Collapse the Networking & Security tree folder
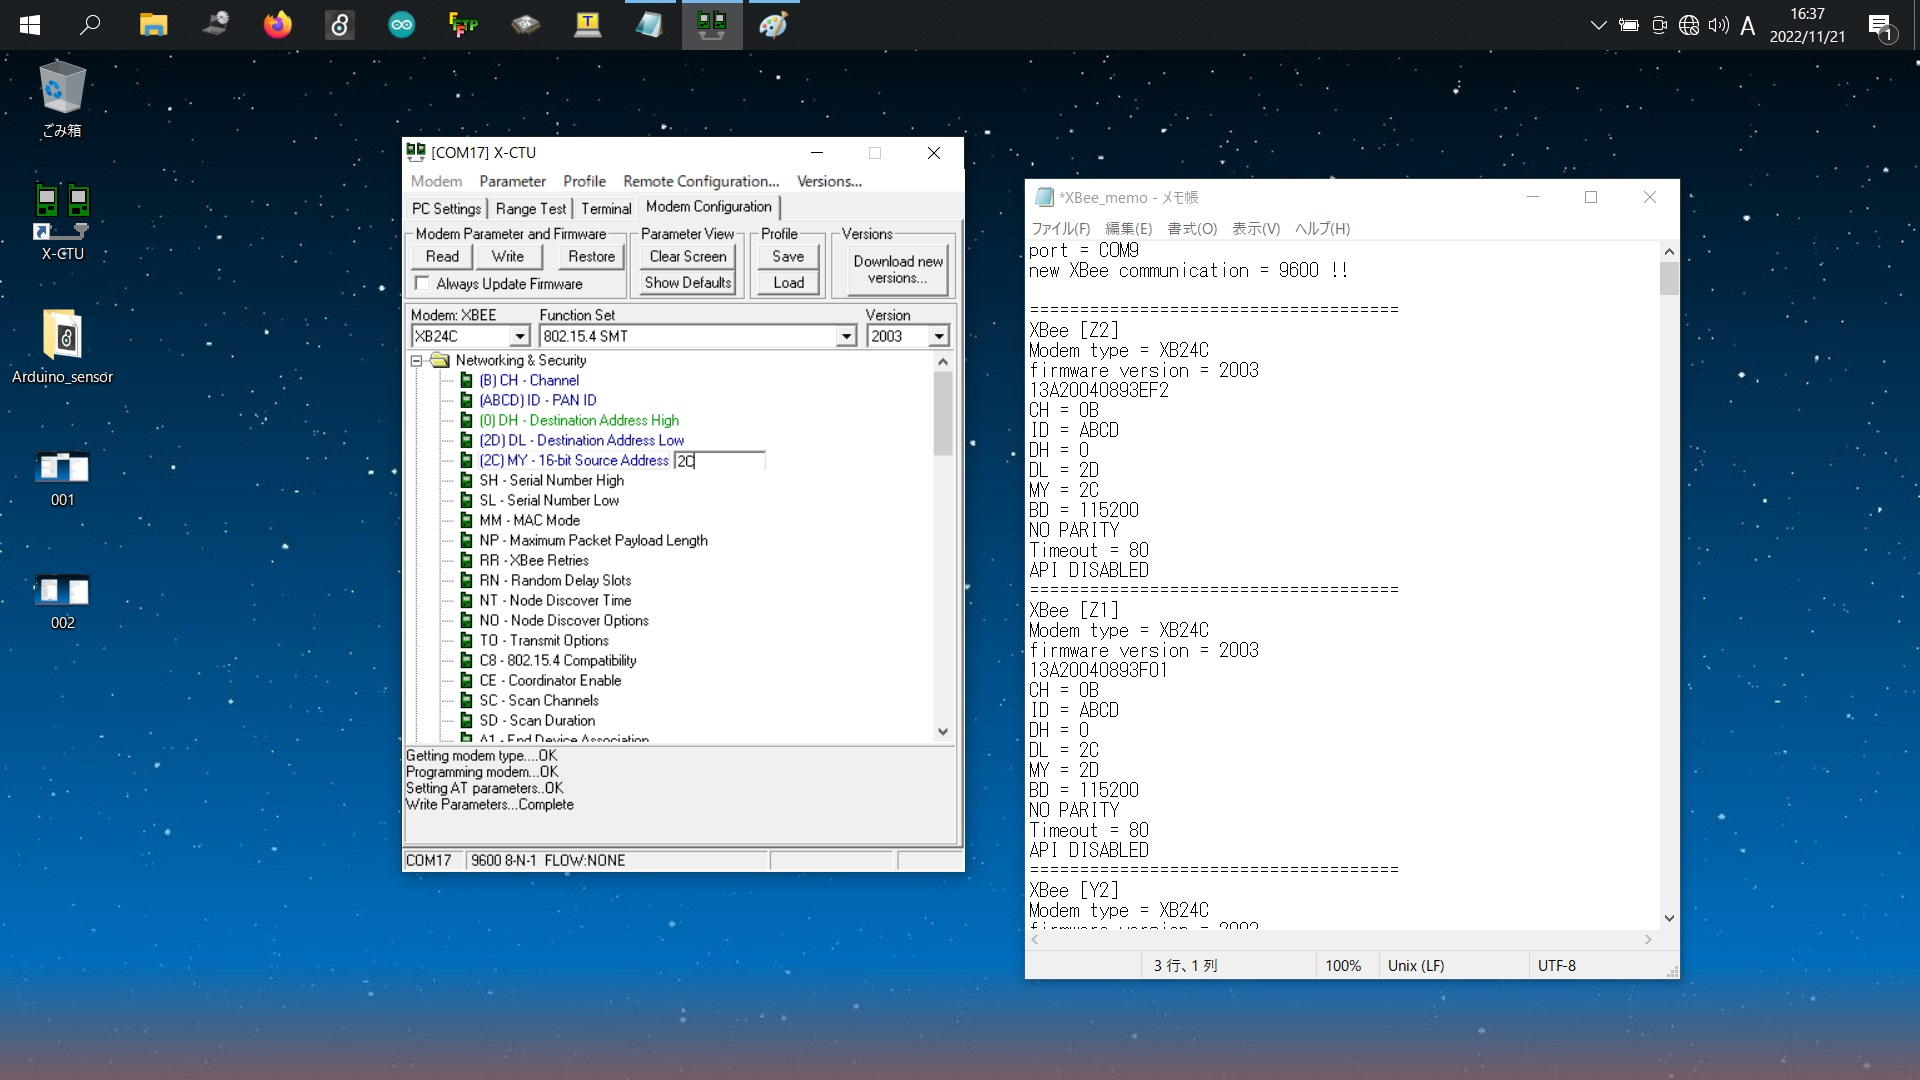 coord(417,361)
